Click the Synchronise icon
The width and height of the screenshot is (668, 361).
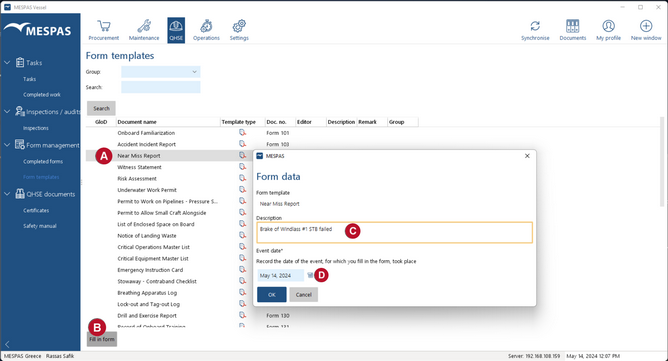click(x=535, y=30)
